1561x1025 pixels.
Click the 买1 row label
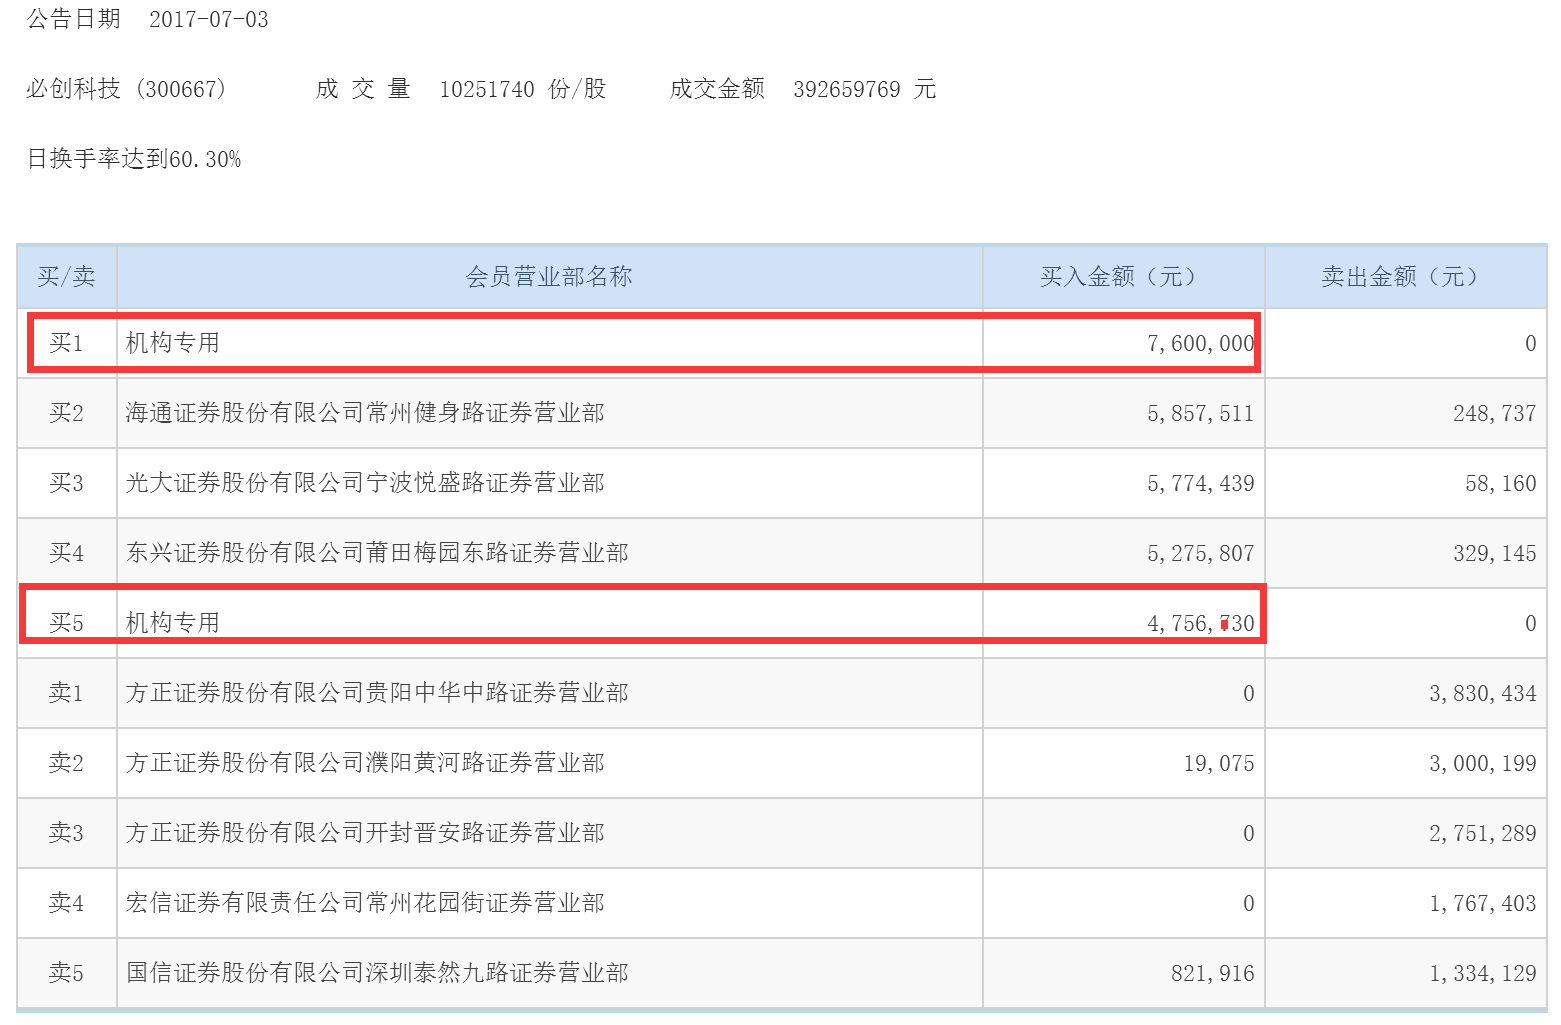coord(66,343)
